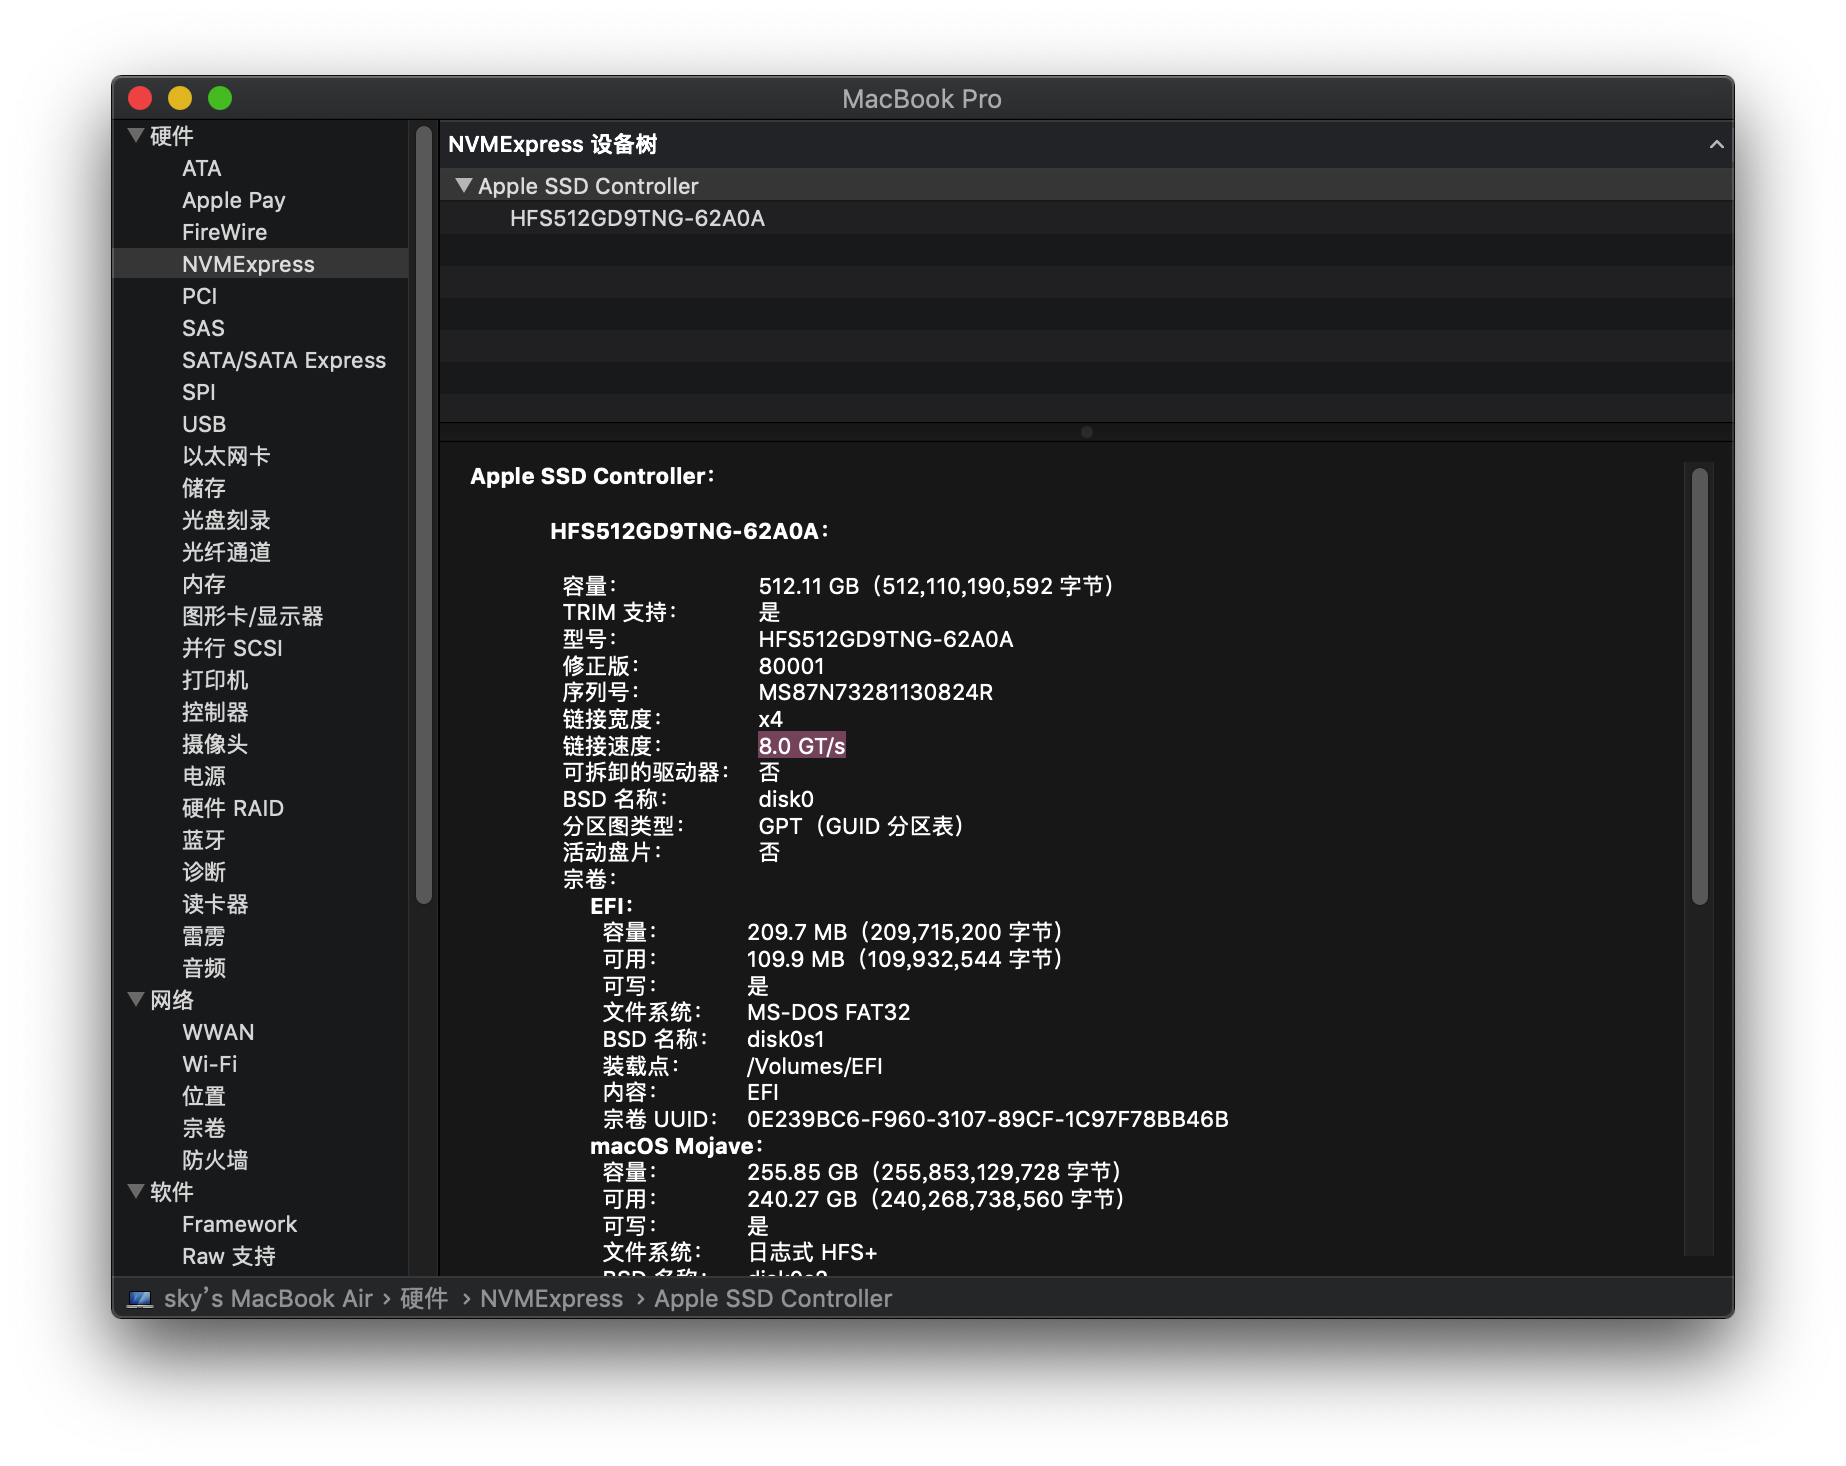Click the laptop icon in the path bar
Viewport: 1846px width, 1466px height.
click(140, 1298)
